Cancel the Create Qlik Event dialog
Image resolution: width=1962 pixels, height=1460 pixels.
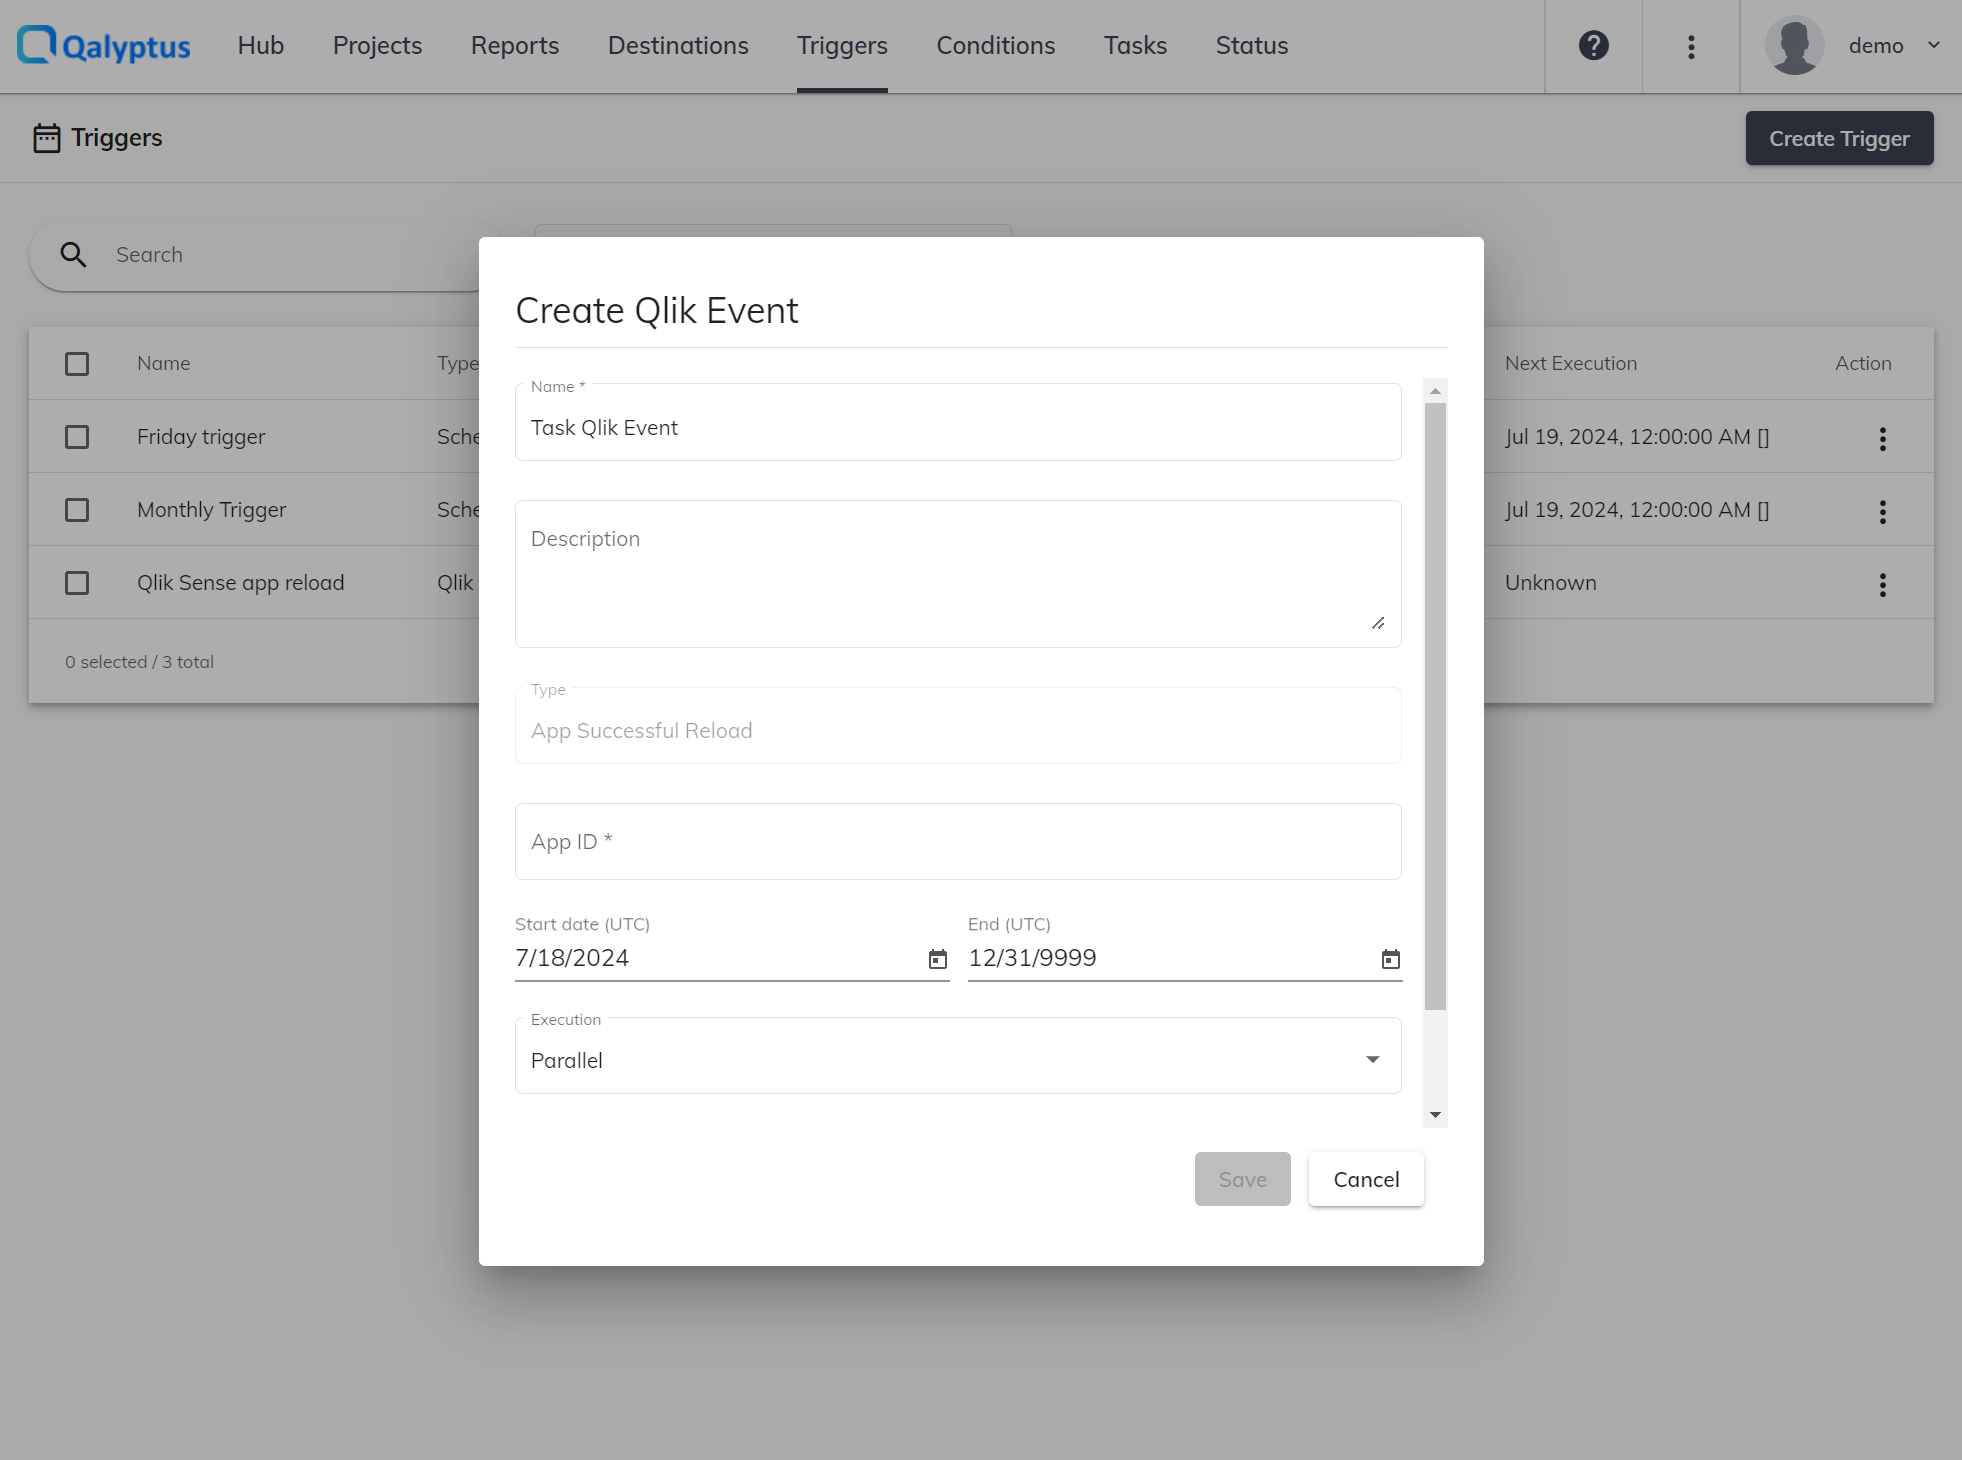[x=1366, y=1179]
